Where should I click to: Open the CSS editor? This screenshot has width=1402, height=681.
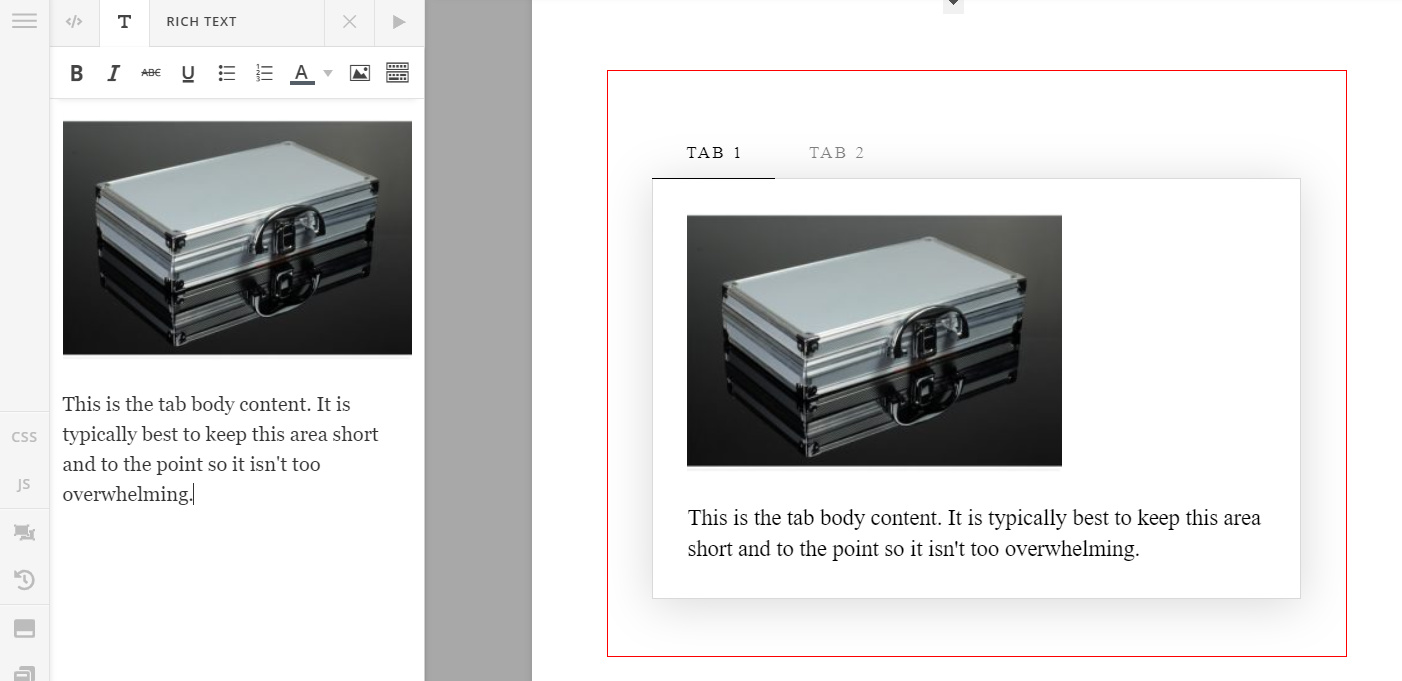(x=24, y=437)
